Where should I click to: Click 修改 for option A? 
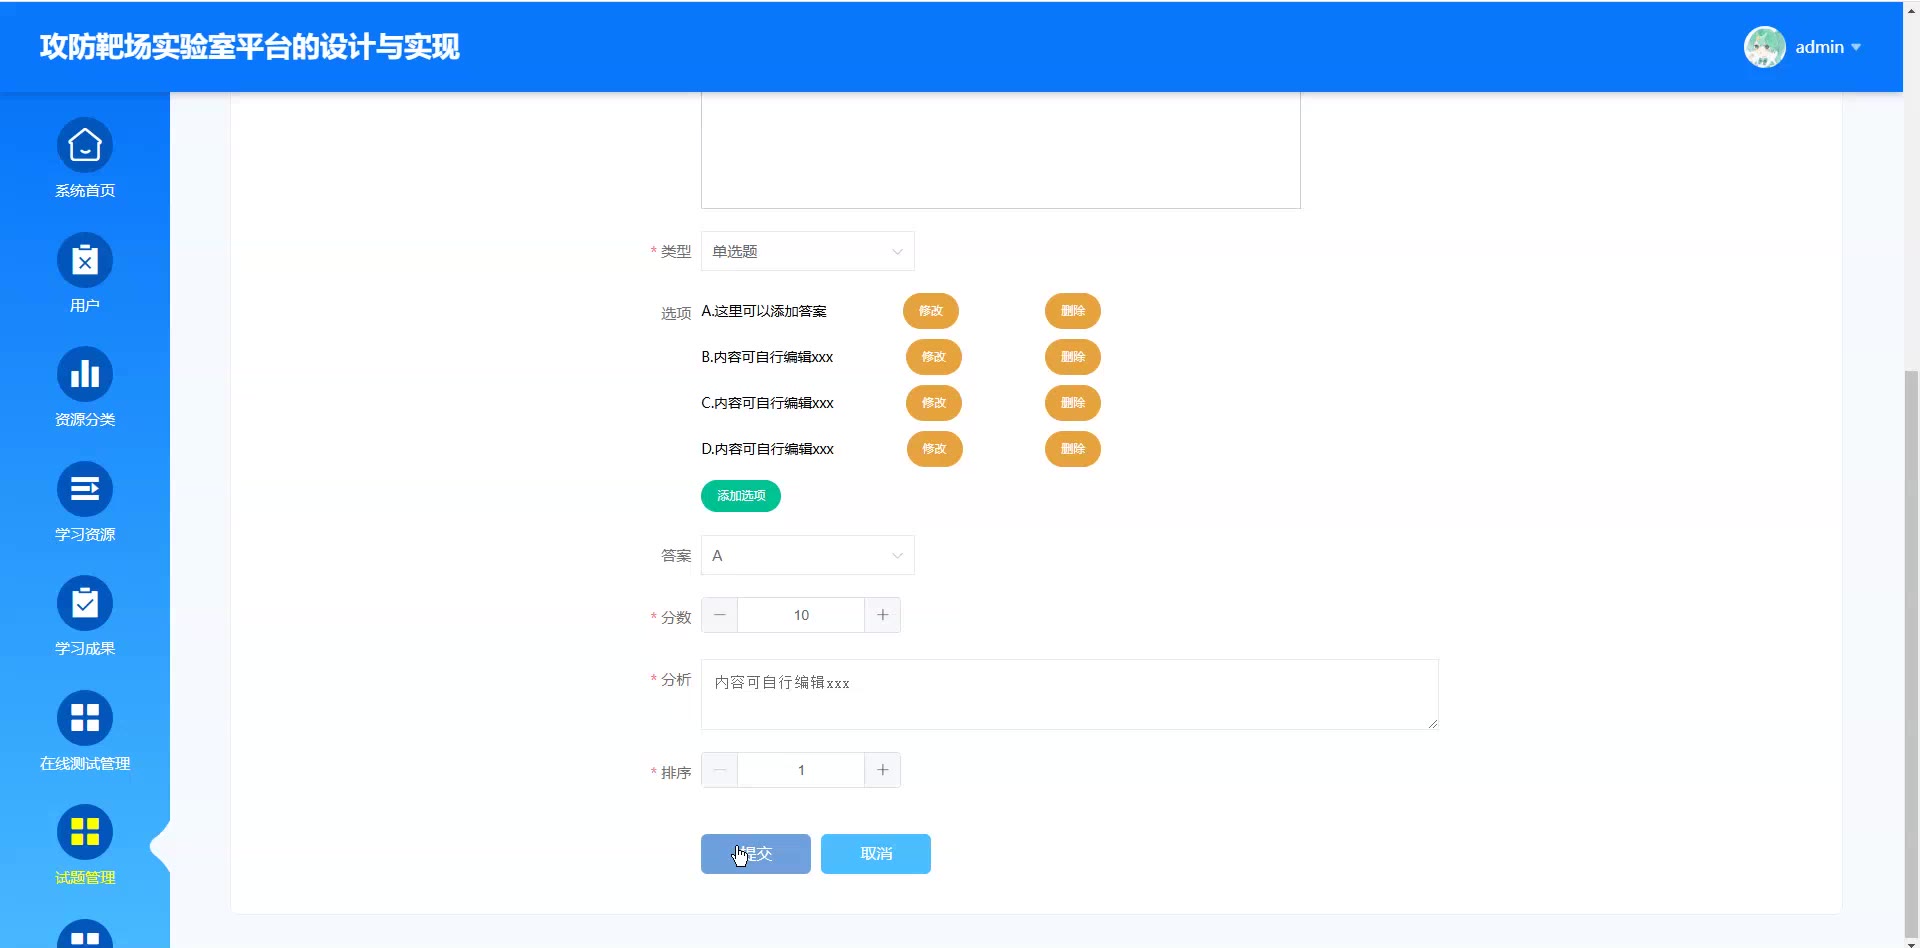point(931,311)
